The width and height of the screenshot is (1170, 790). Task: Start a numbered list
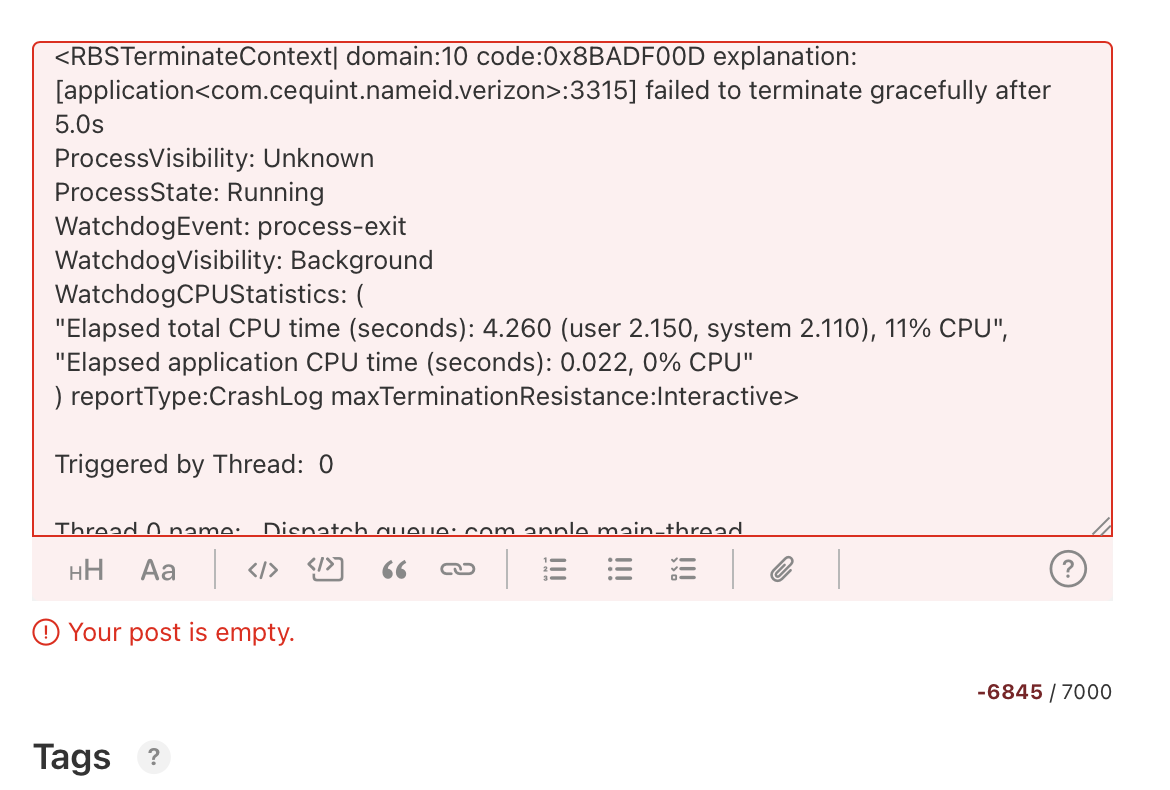555,570
